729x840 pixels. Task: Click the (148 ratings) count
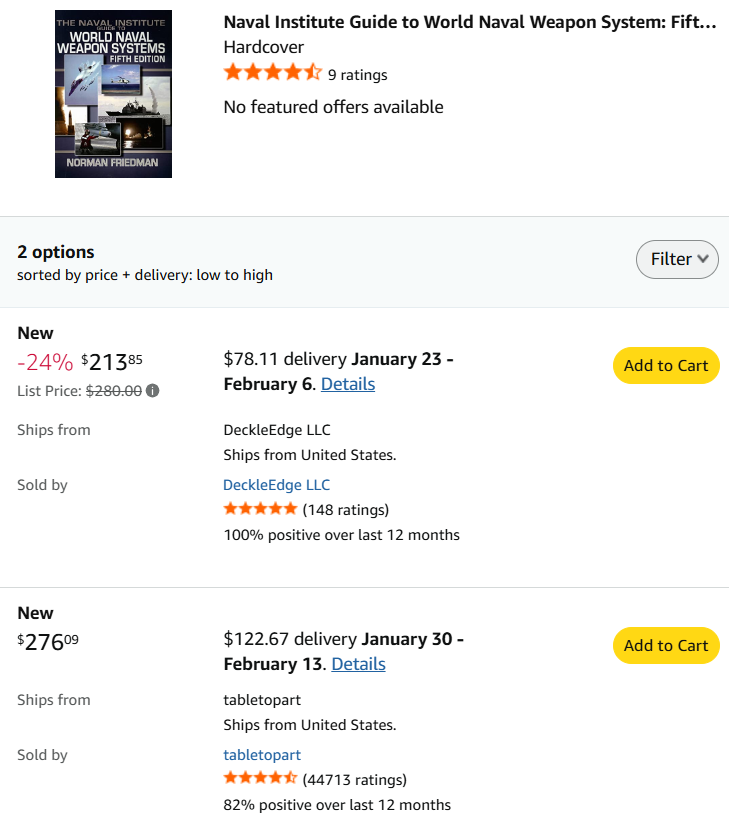346,510
